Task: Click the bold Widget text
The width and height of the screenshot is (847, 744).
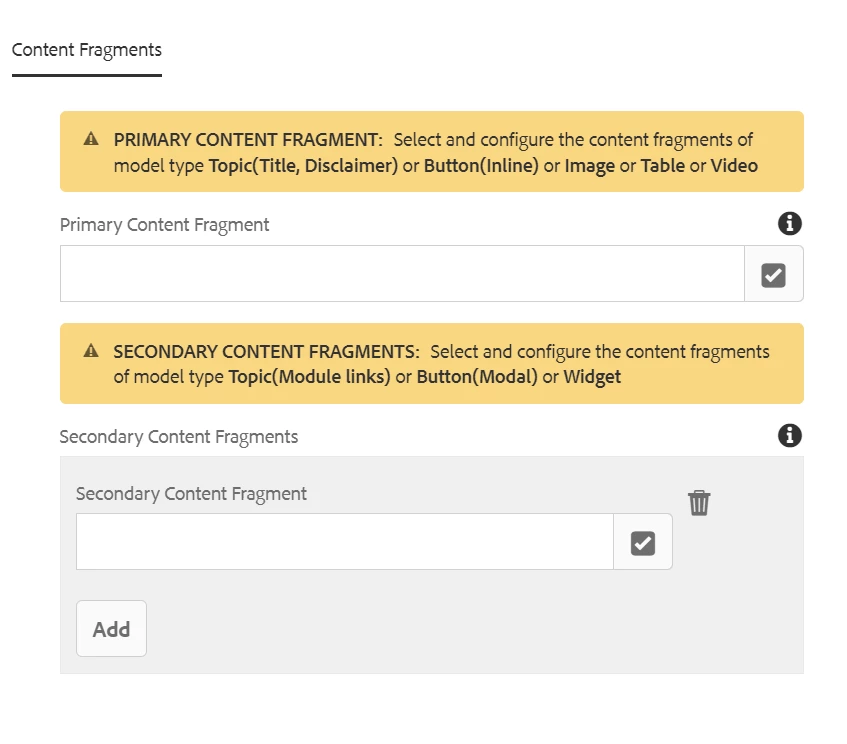Action: click(592, 378)
